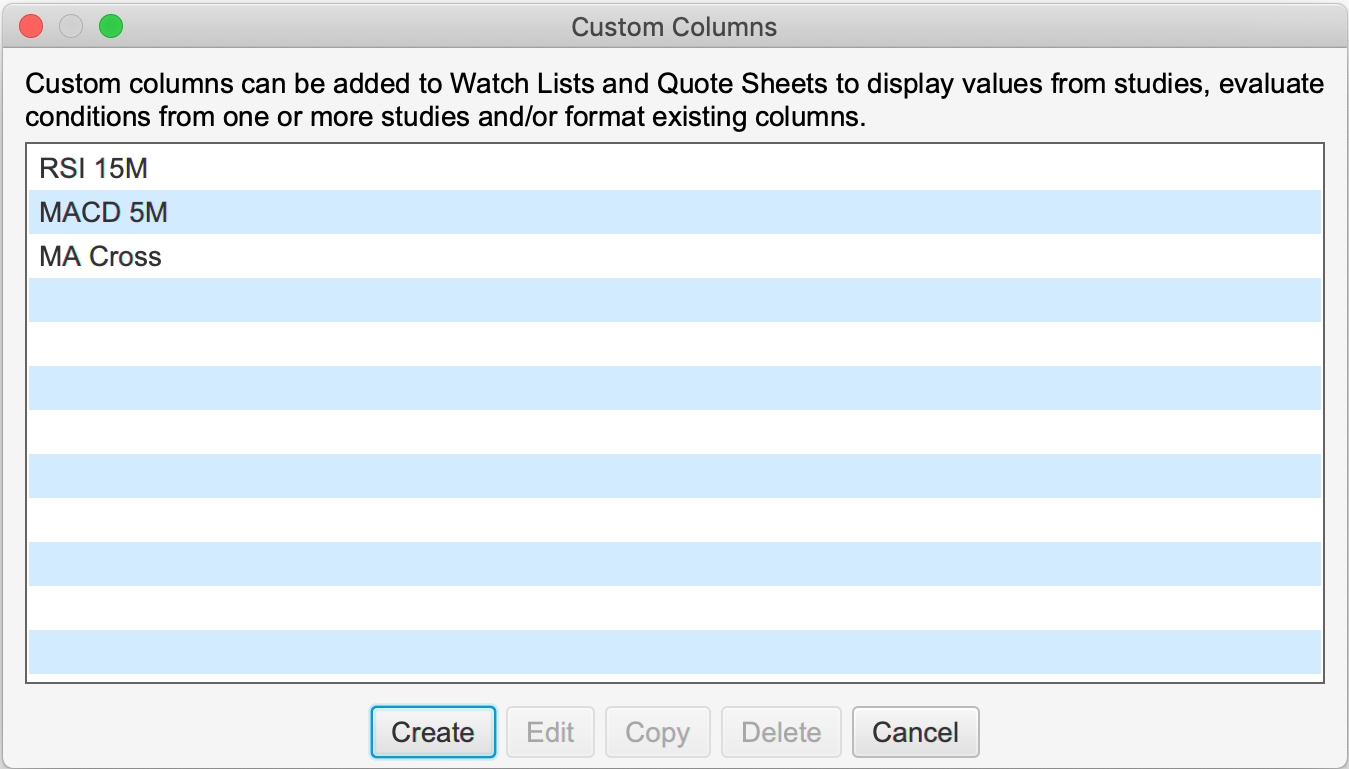Close the Custom Columns window
Viewport: 1349px width, 769px height.
point(31,26)
